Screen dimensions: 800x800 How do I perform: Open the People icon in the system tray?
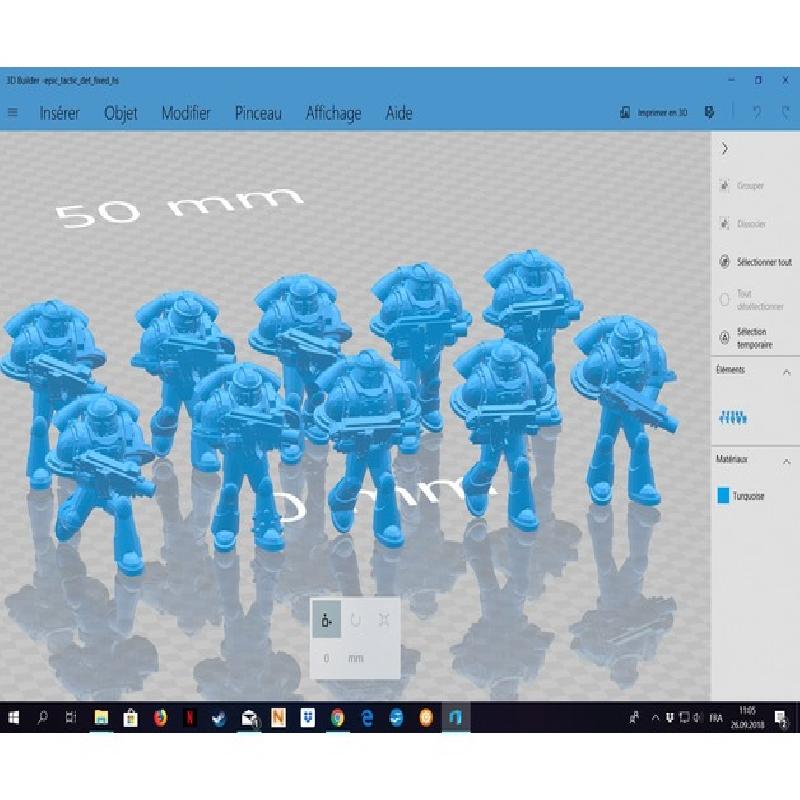point(634,718)
